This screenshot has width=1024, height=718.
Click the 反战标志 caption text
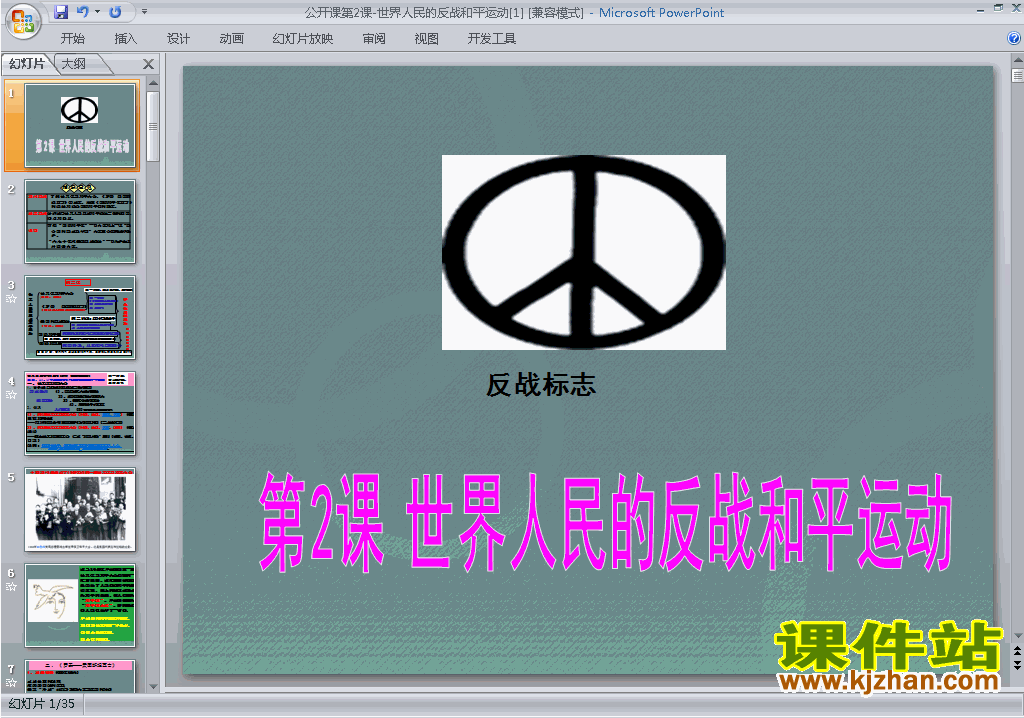(x=541, y=385)
